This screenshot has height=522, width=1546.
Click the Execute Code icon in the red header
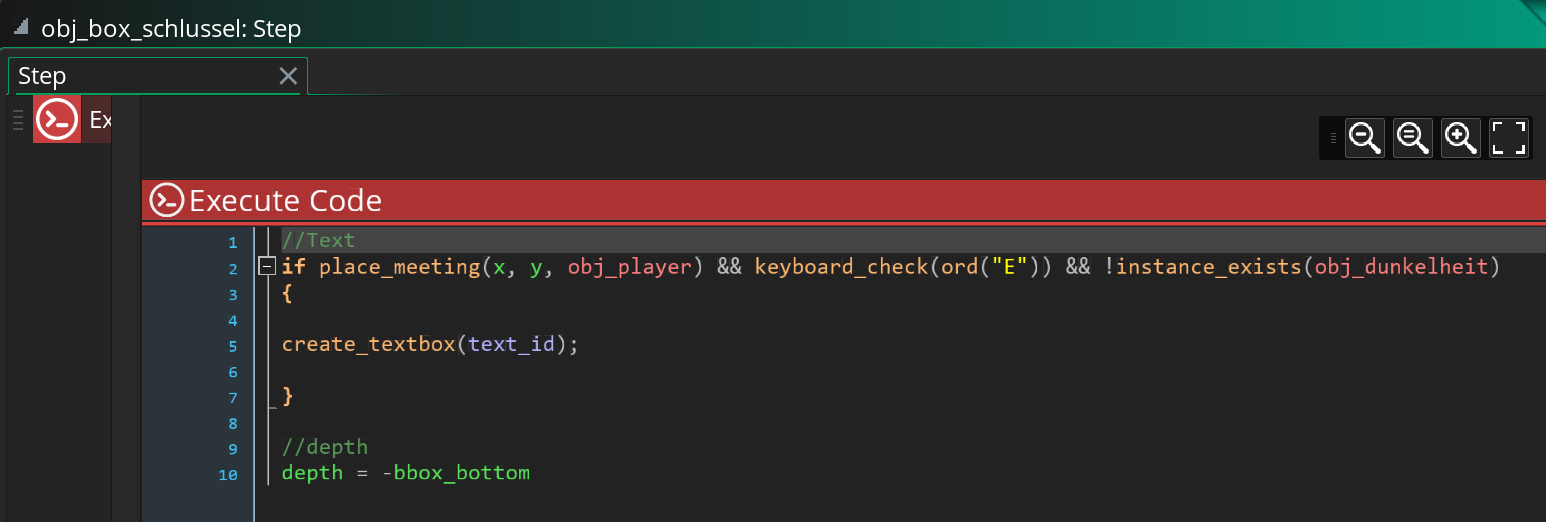[167, 201]
